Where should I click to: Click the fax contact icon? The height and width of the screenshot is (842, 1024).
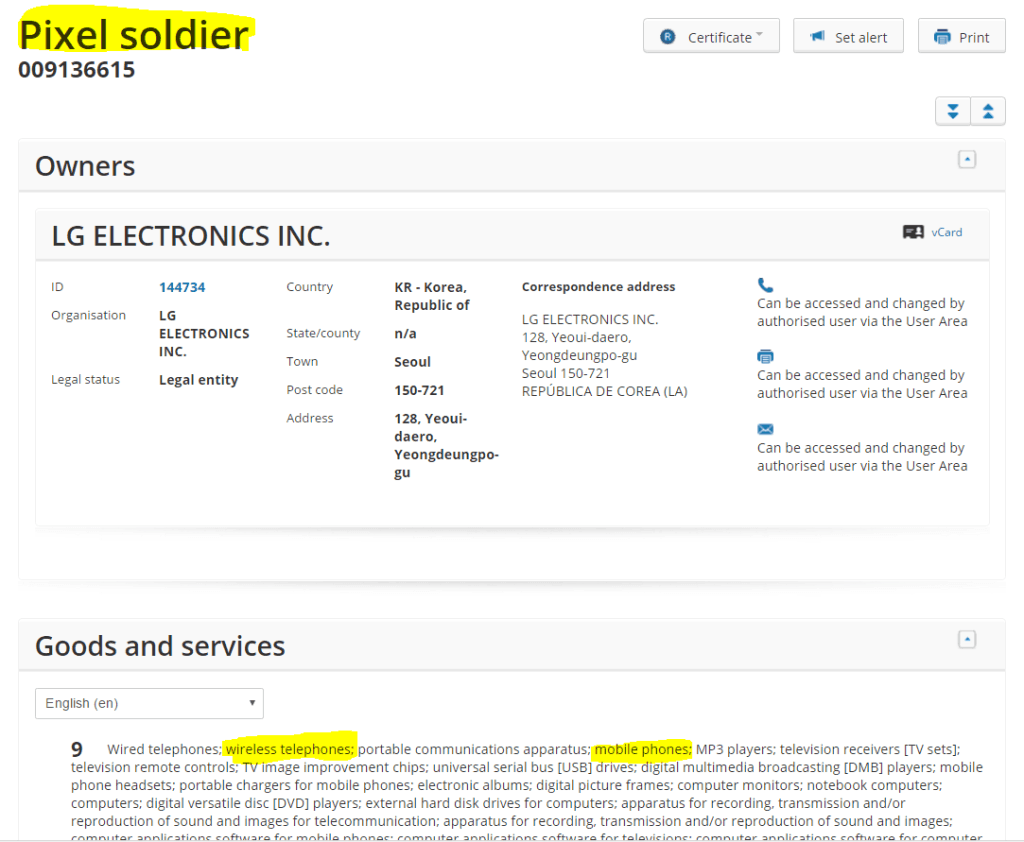[x=765, y=357]
